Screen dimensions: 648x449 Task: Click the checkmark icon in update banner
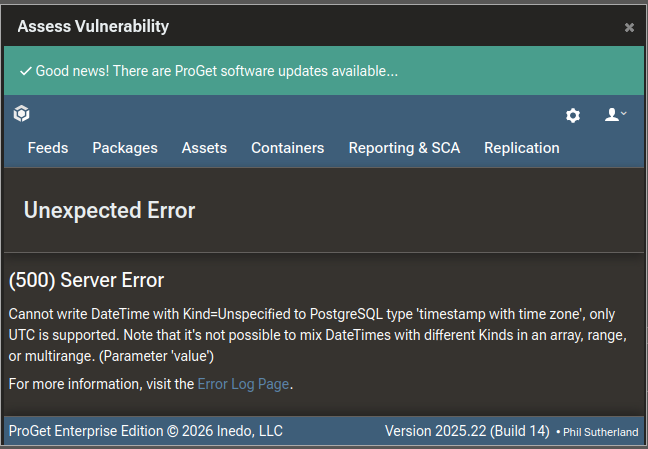tap(25, 71)
